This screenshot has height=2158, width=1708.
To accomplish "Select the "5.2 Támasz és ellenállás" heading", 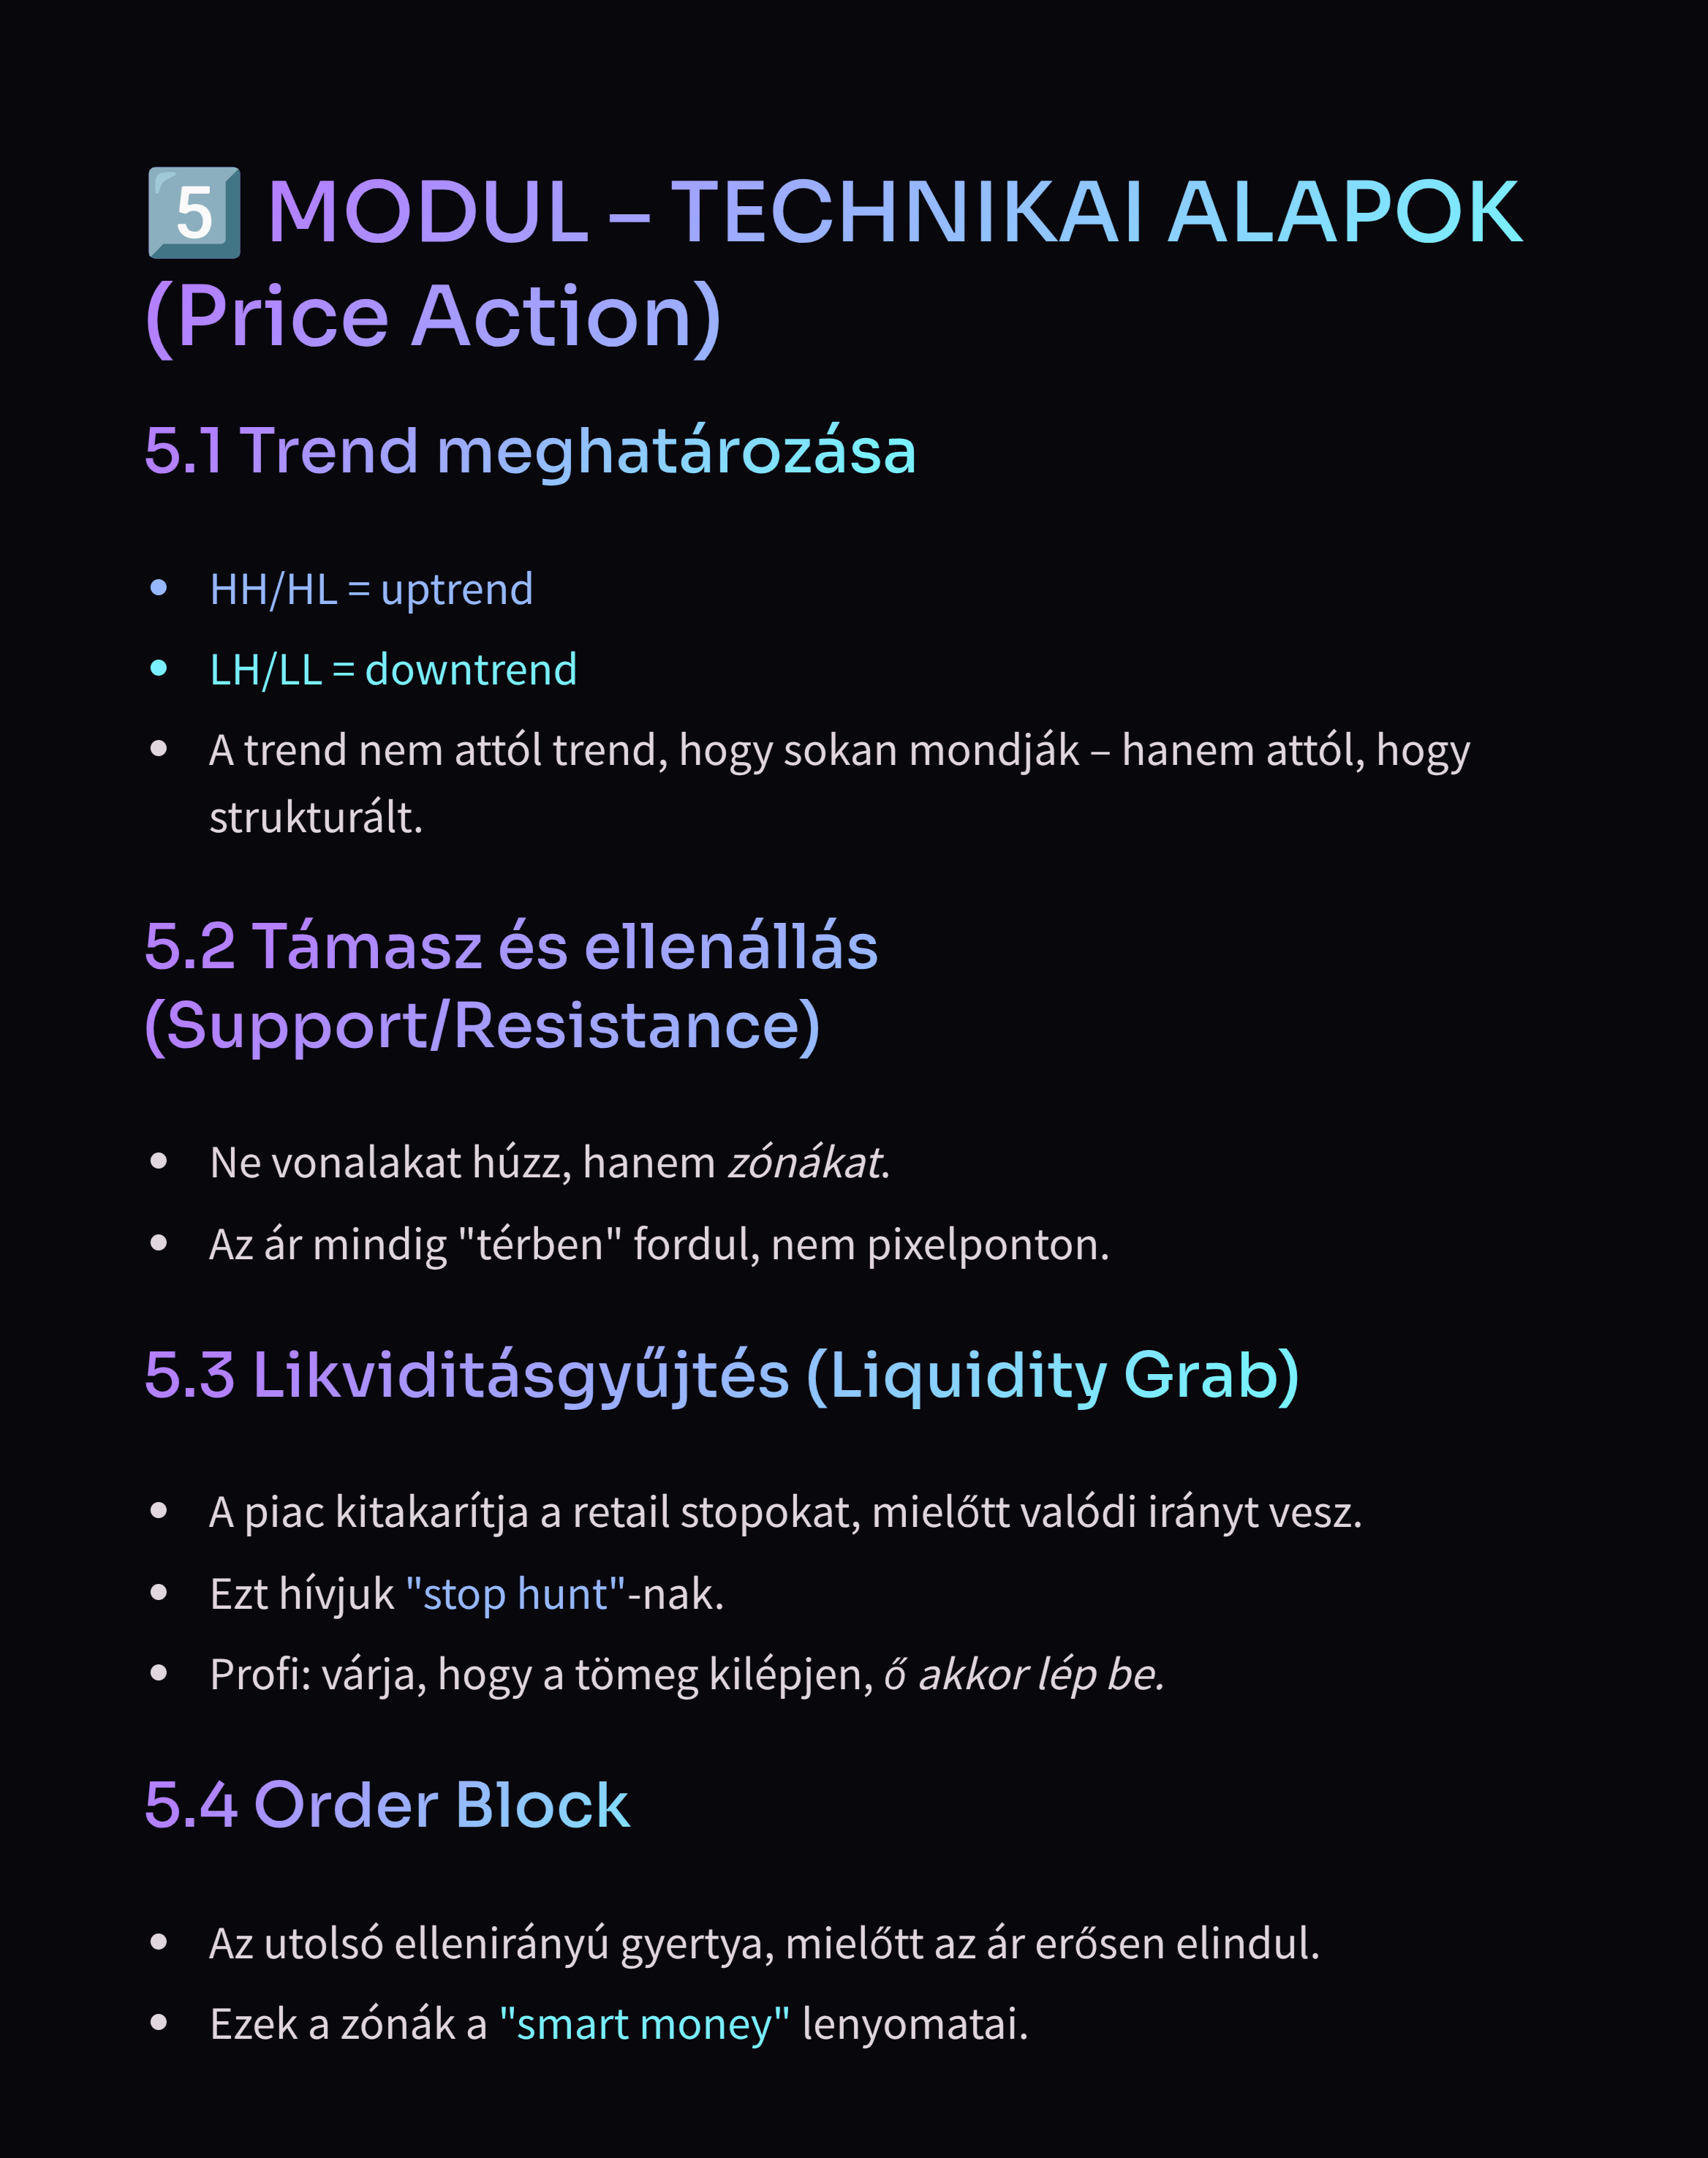I will click(x=511, y=946).
